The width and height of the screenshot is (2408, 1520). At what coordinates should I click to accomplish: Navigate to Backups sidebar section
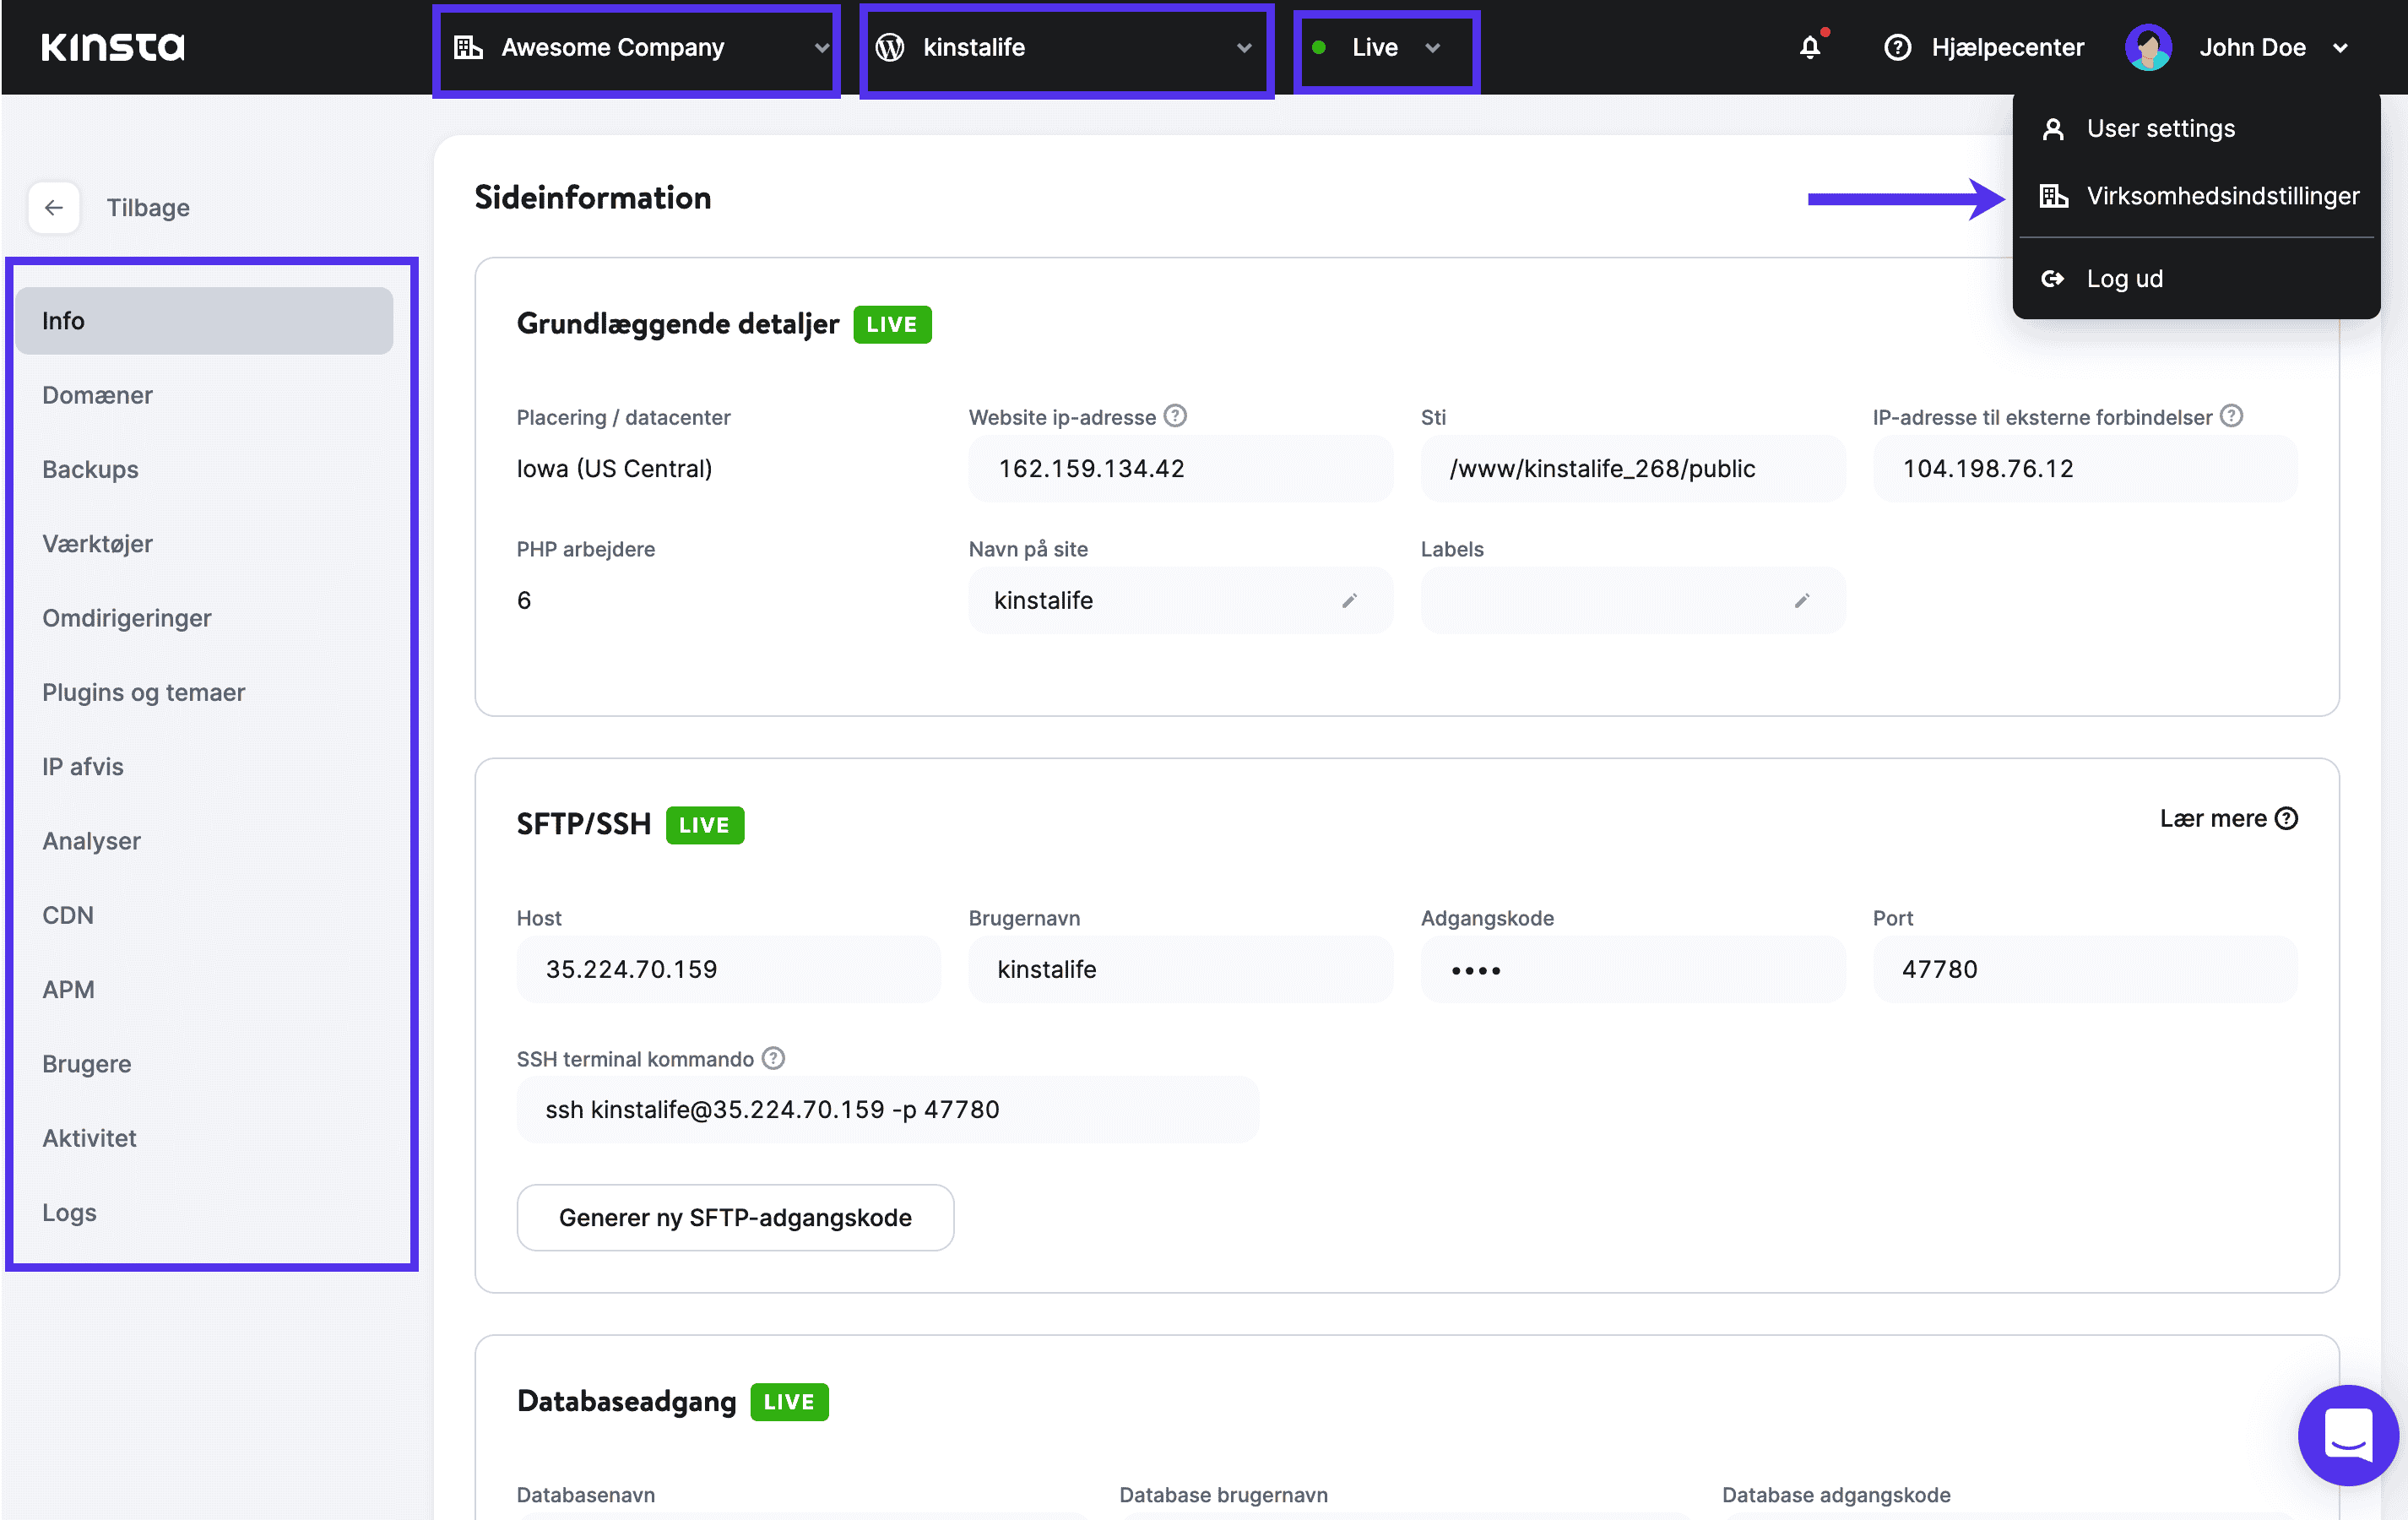(x=89, y=470)
